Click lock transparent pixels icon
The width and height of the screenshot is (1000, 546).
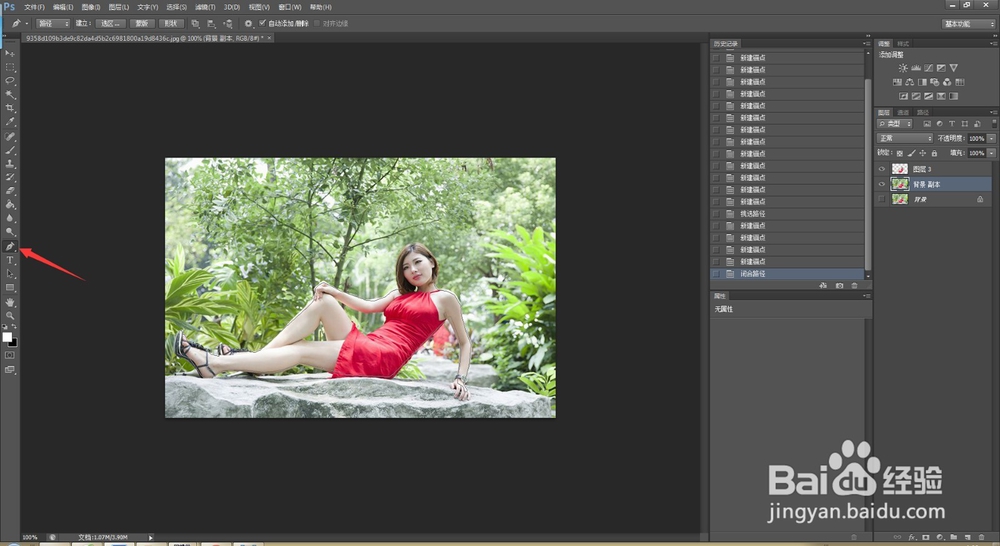coord(900,153)
